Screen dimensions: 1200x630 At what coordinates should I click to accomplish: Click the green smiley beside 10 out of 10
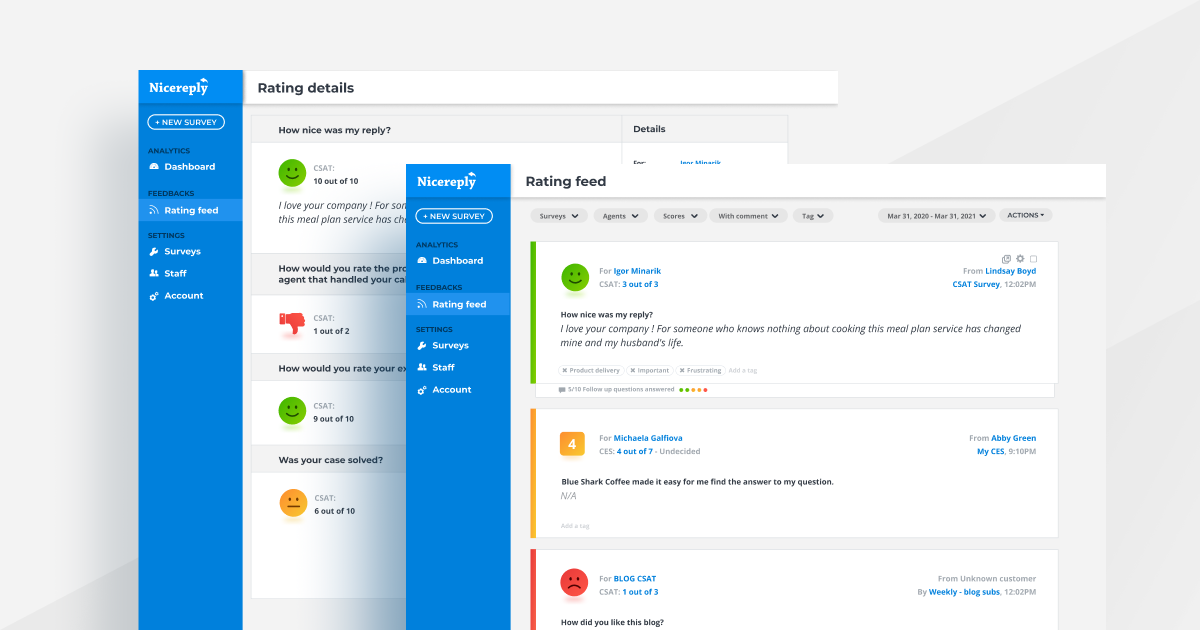[292, 173]
